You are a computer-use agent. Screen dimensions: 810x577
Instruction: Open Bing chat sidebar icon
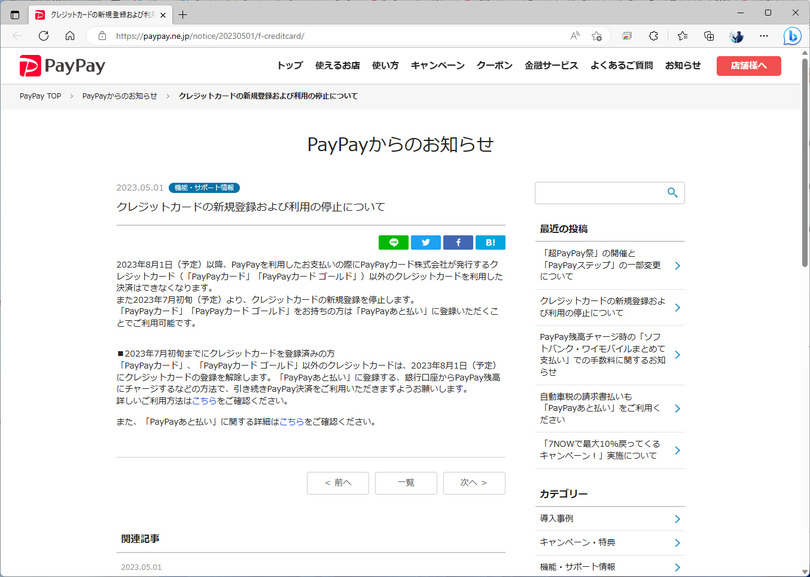click(792, 36)
